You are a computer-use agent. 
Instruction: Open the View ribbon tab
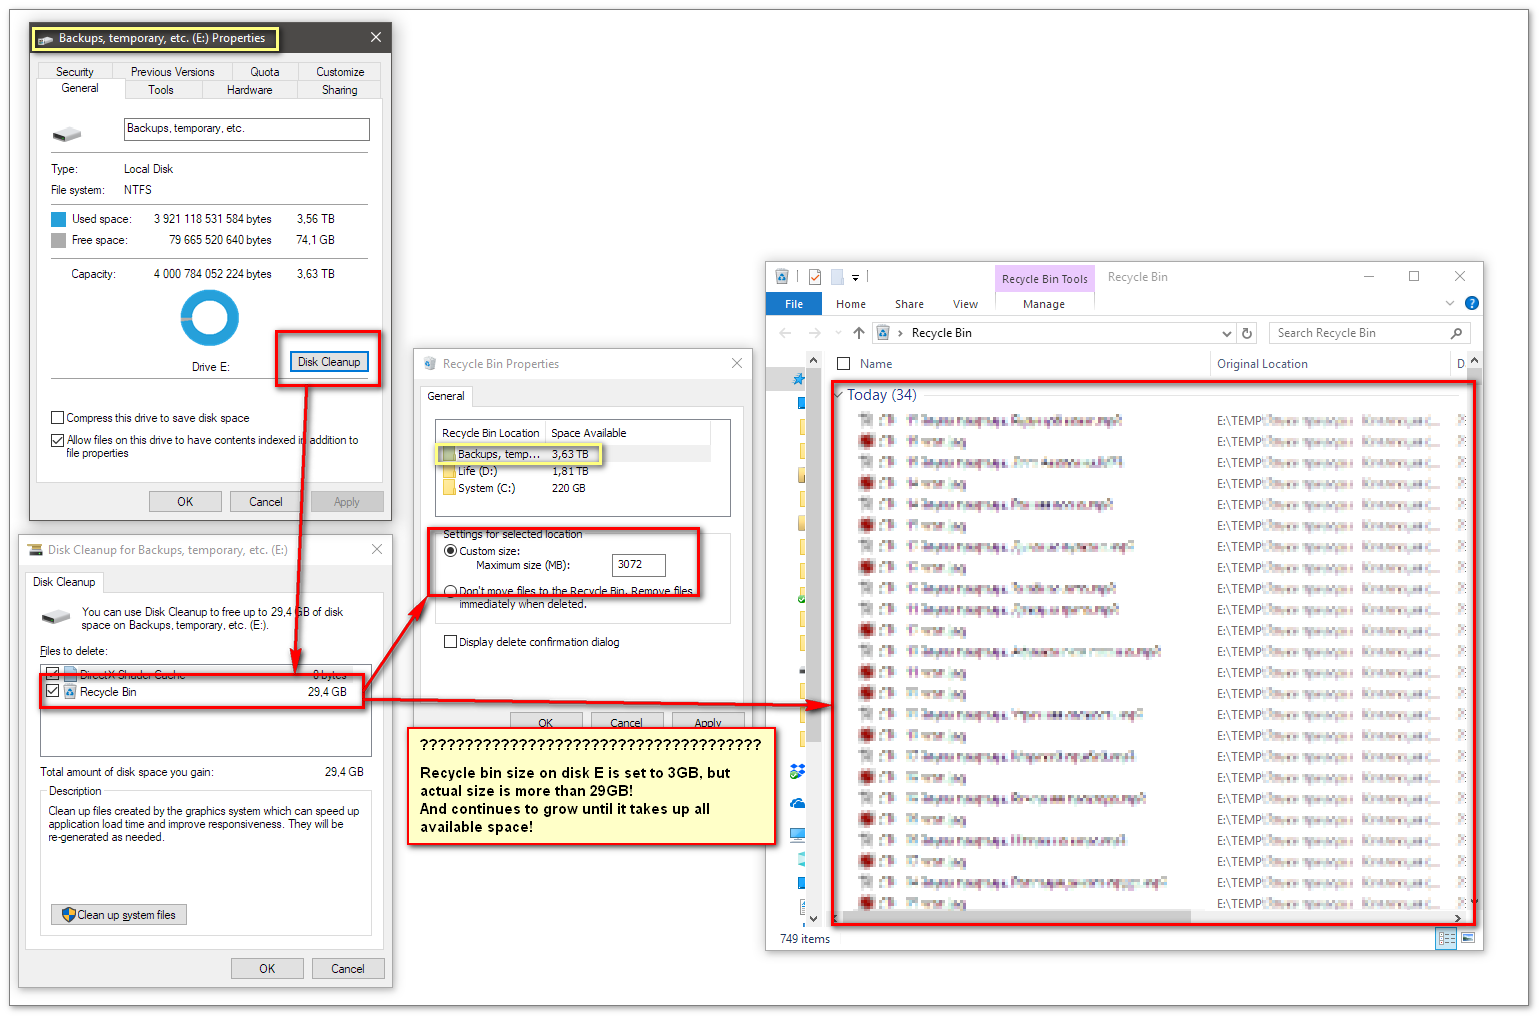965,304
